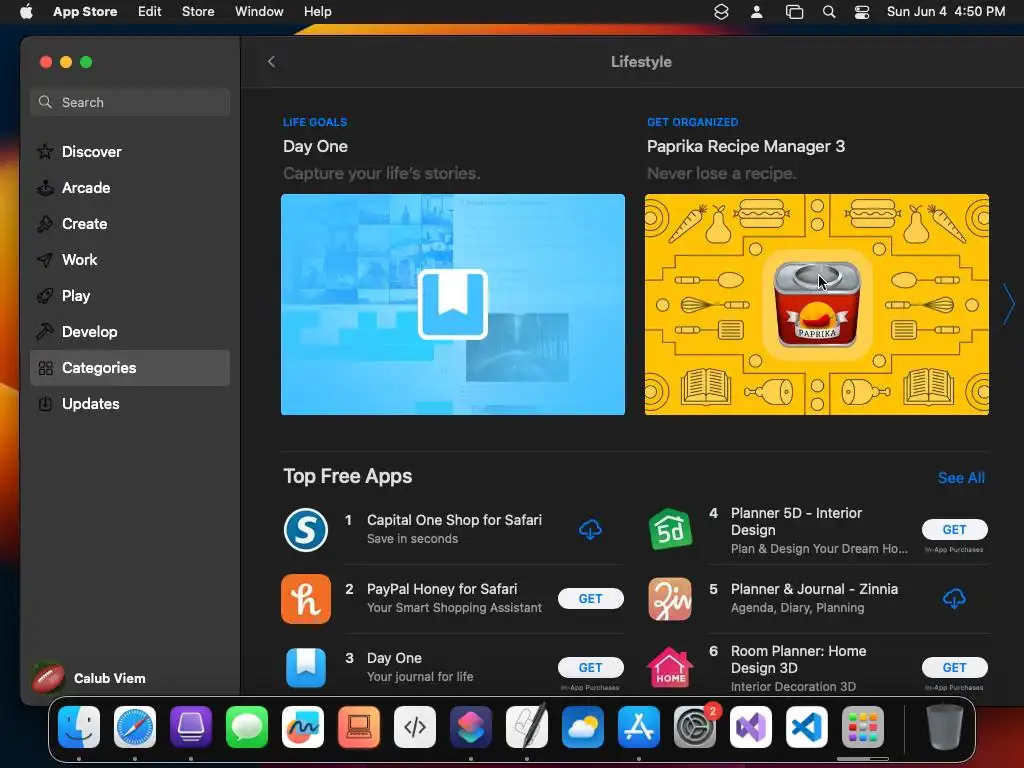Screen dimensions: 1024x768
Task: Open the Day One featured banner
Action: click(453, 304)
